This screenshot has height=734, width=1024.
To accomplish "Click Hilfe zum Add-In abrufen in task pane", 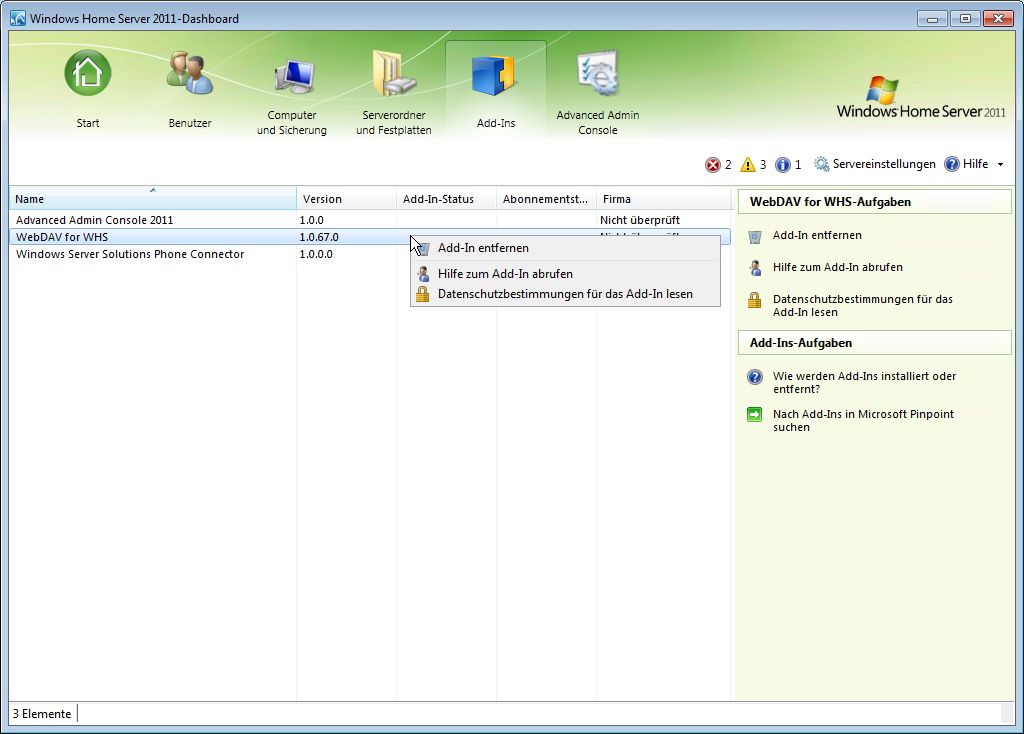I will 837,267.
